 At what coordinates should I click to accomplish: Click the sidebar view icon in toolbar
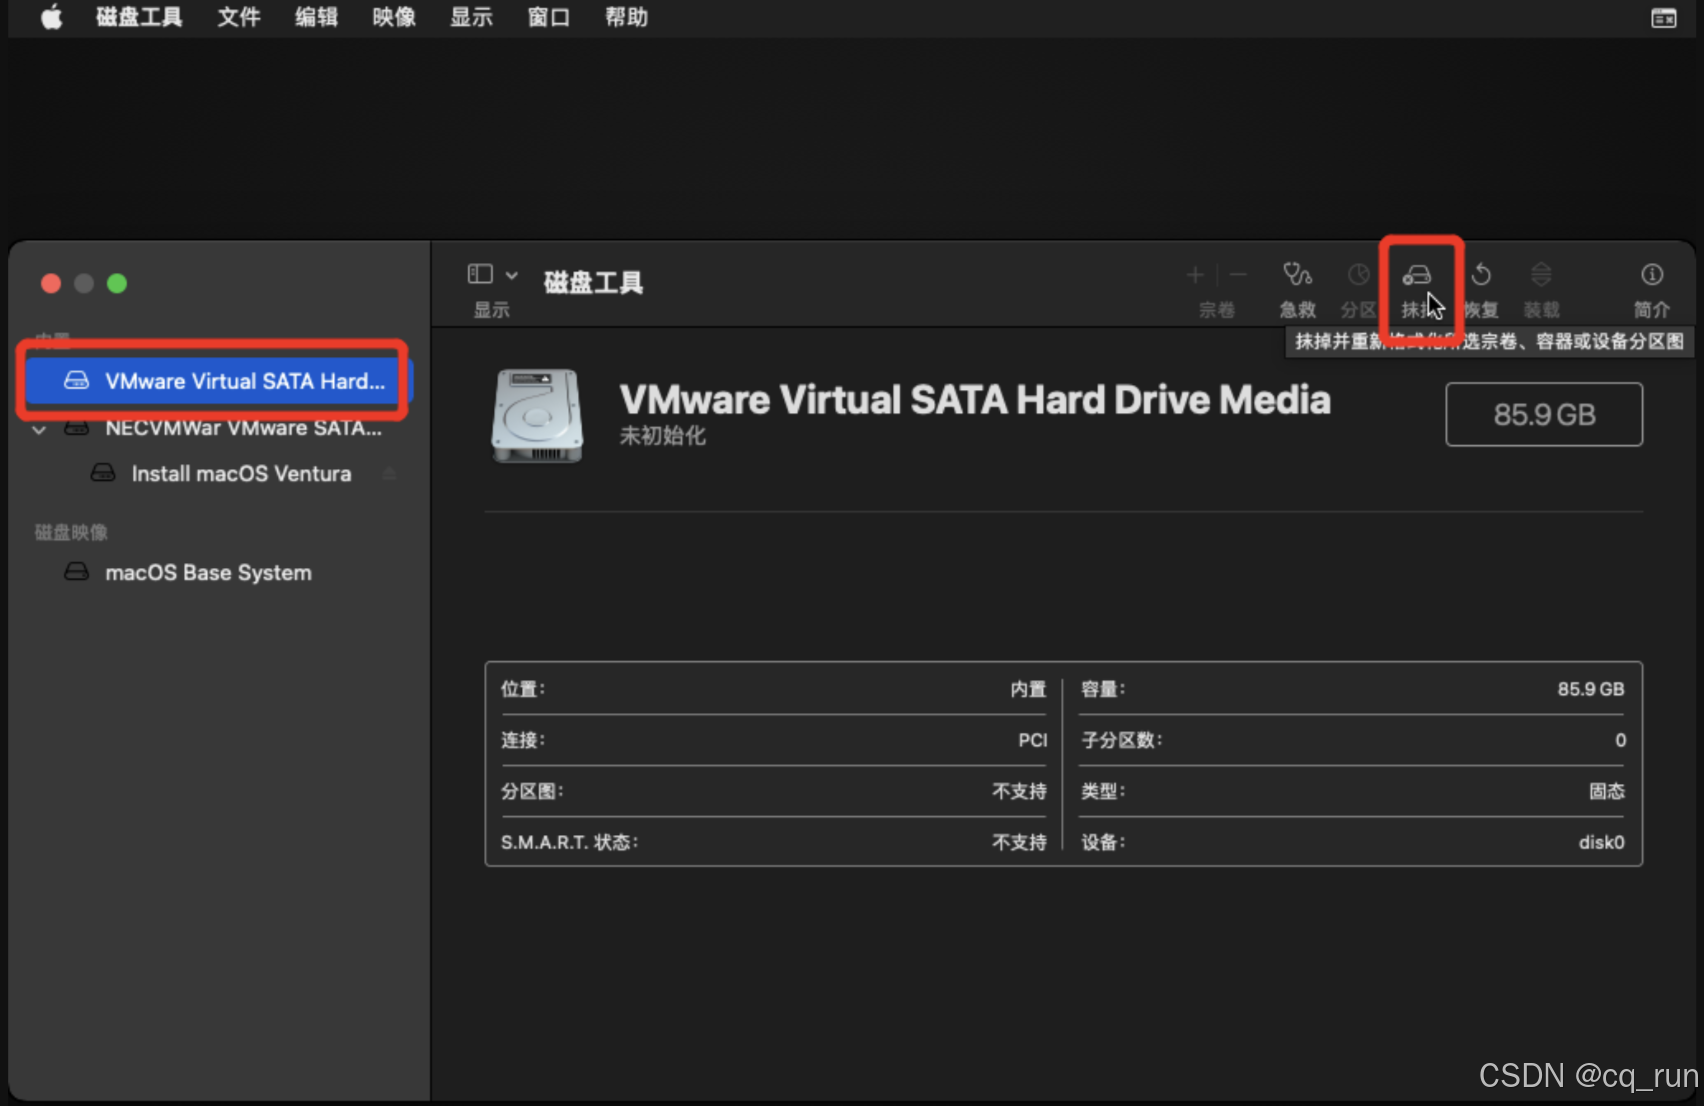coord(480,274)
